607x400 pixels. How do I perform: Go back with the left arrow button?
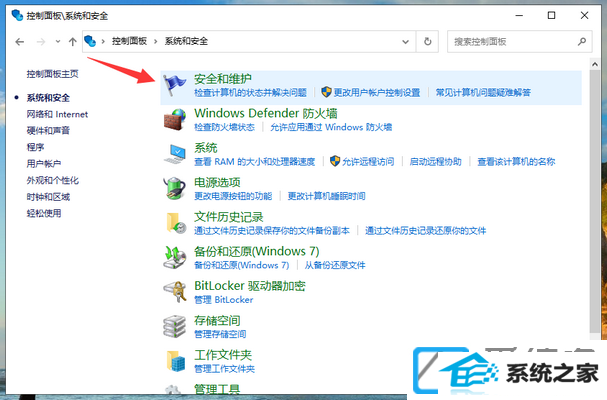[x=19, y=41]
